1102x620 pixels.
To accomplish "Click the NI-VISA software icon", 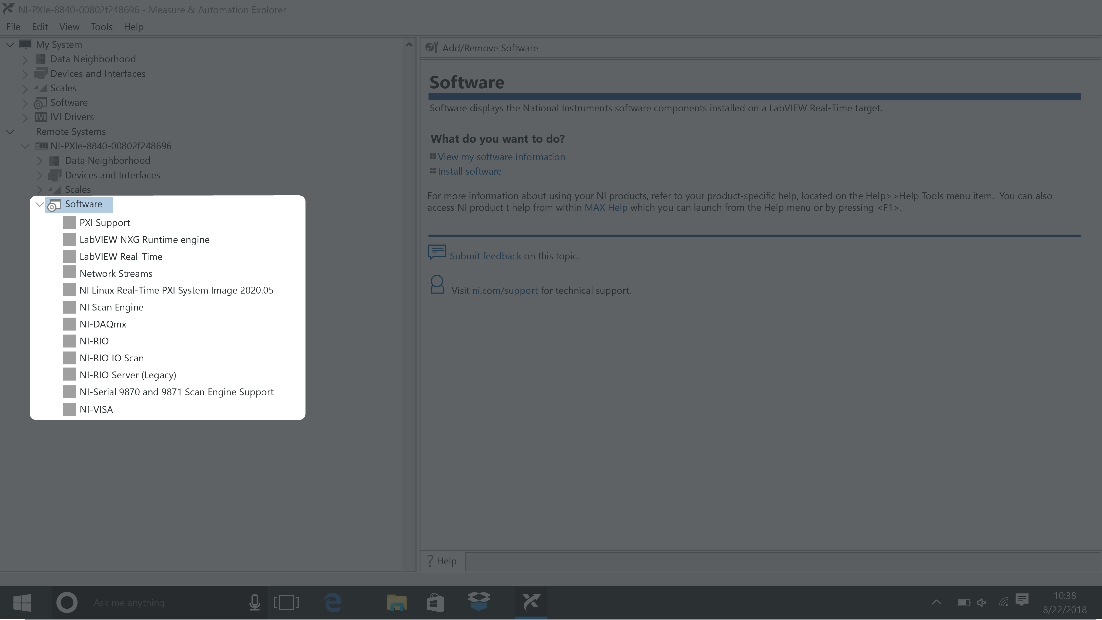I will (69, 409).
